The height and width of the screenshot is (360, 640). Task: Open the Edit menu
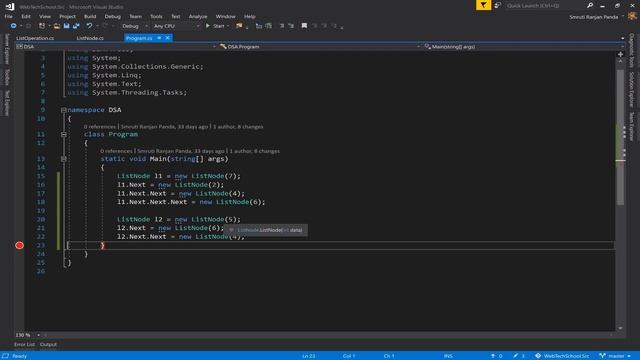[26, 17]
